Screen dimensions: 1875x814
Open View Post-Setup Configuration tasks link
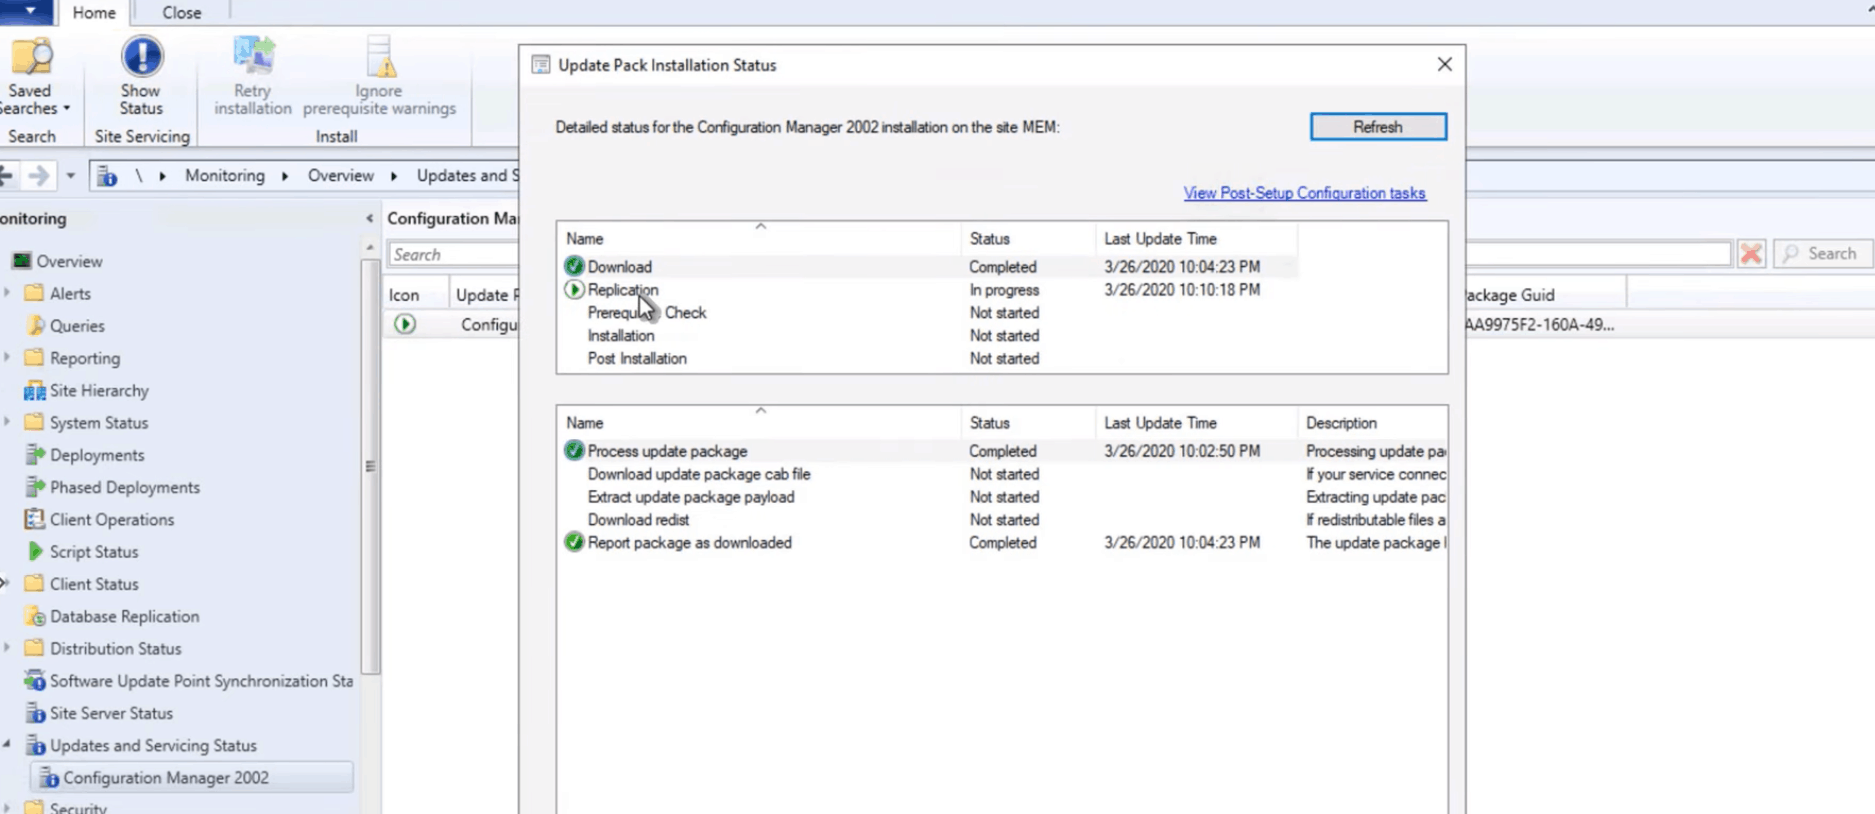(x=1304, y=193)
